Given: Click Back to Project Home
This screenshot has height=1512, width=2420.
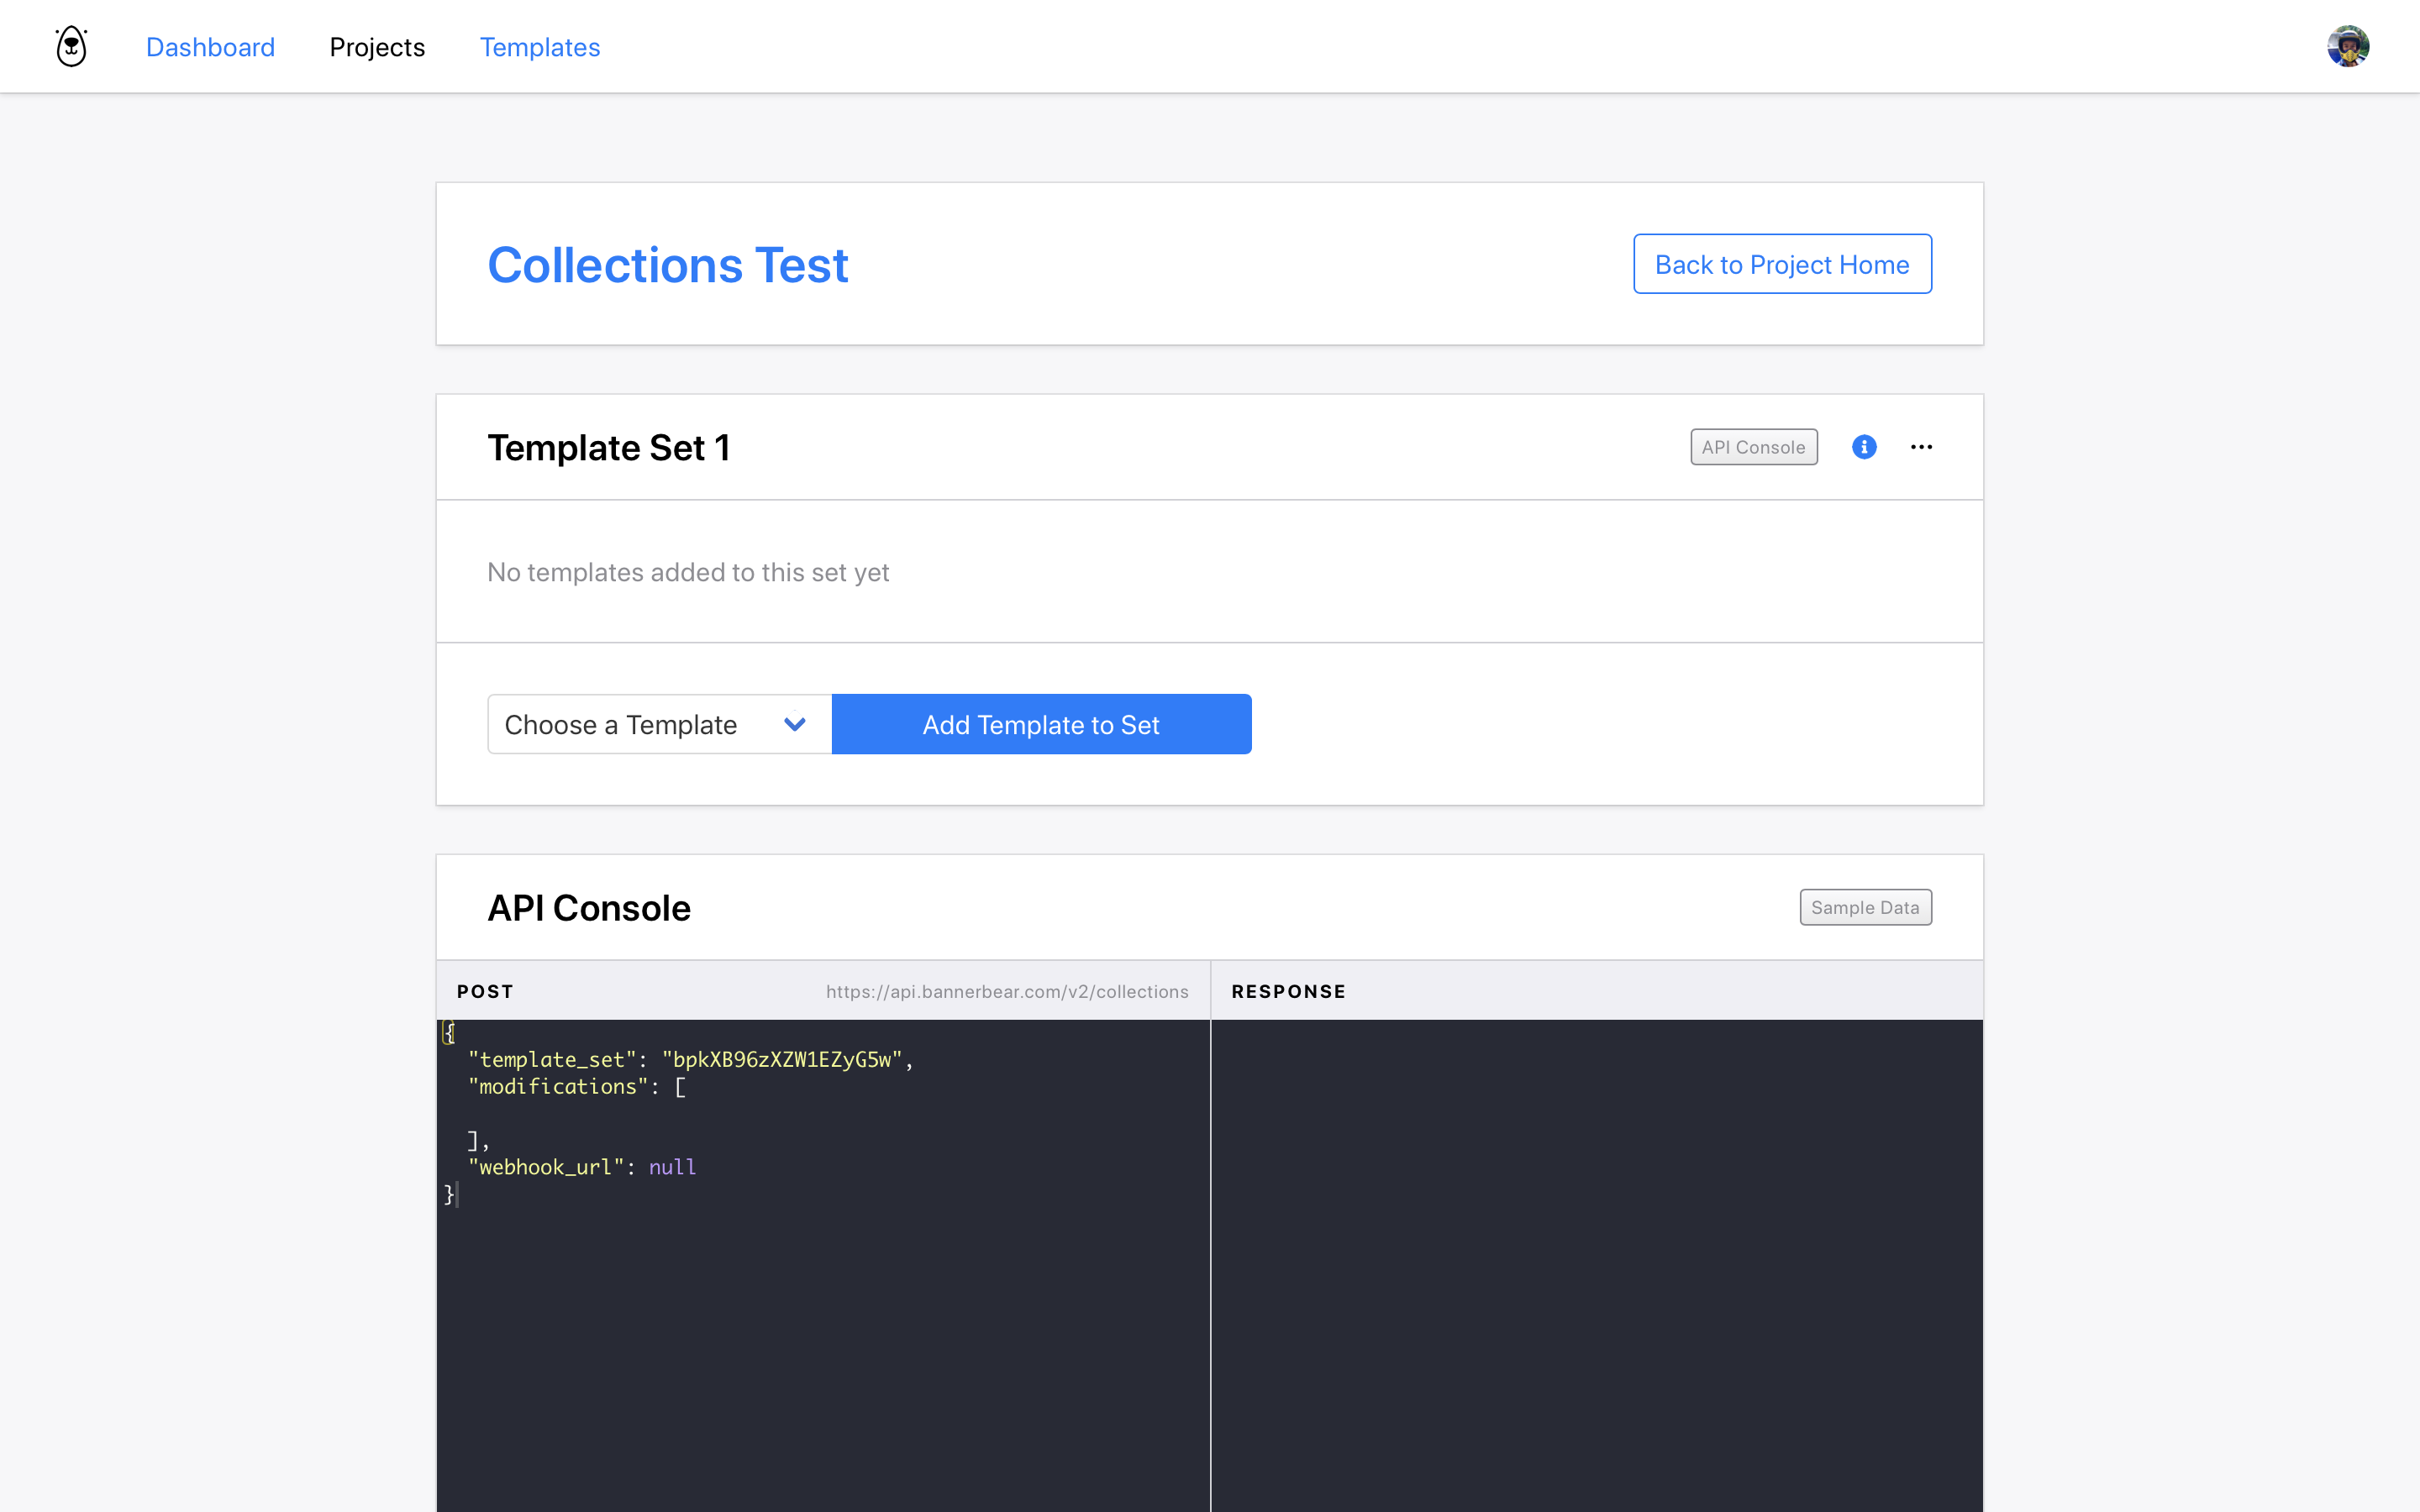Looking at the screenshot, I should tap(1782, 264).
